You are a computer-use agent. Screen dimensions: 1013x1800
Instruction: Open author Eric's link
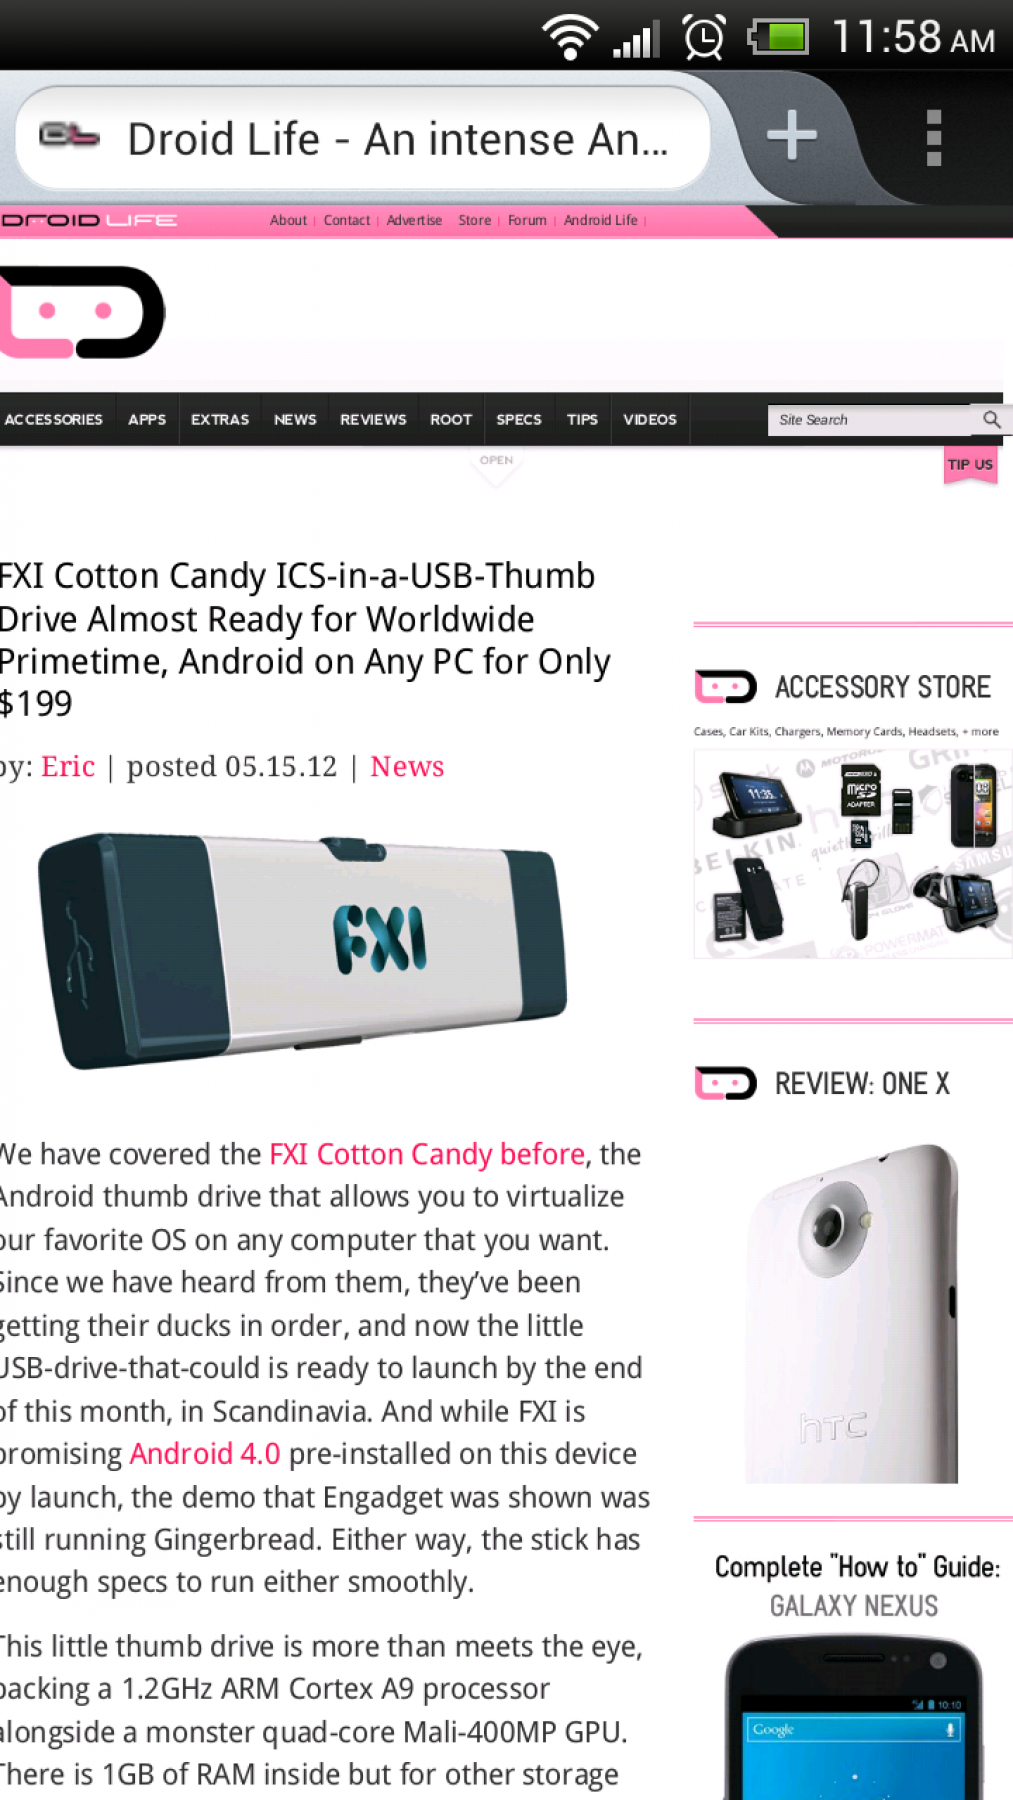click(68, 766)
